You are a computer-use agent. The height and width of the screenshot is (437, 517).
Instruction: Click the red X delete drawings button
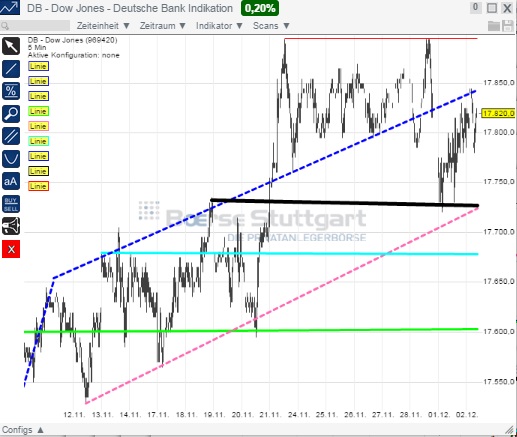[11, 249]
